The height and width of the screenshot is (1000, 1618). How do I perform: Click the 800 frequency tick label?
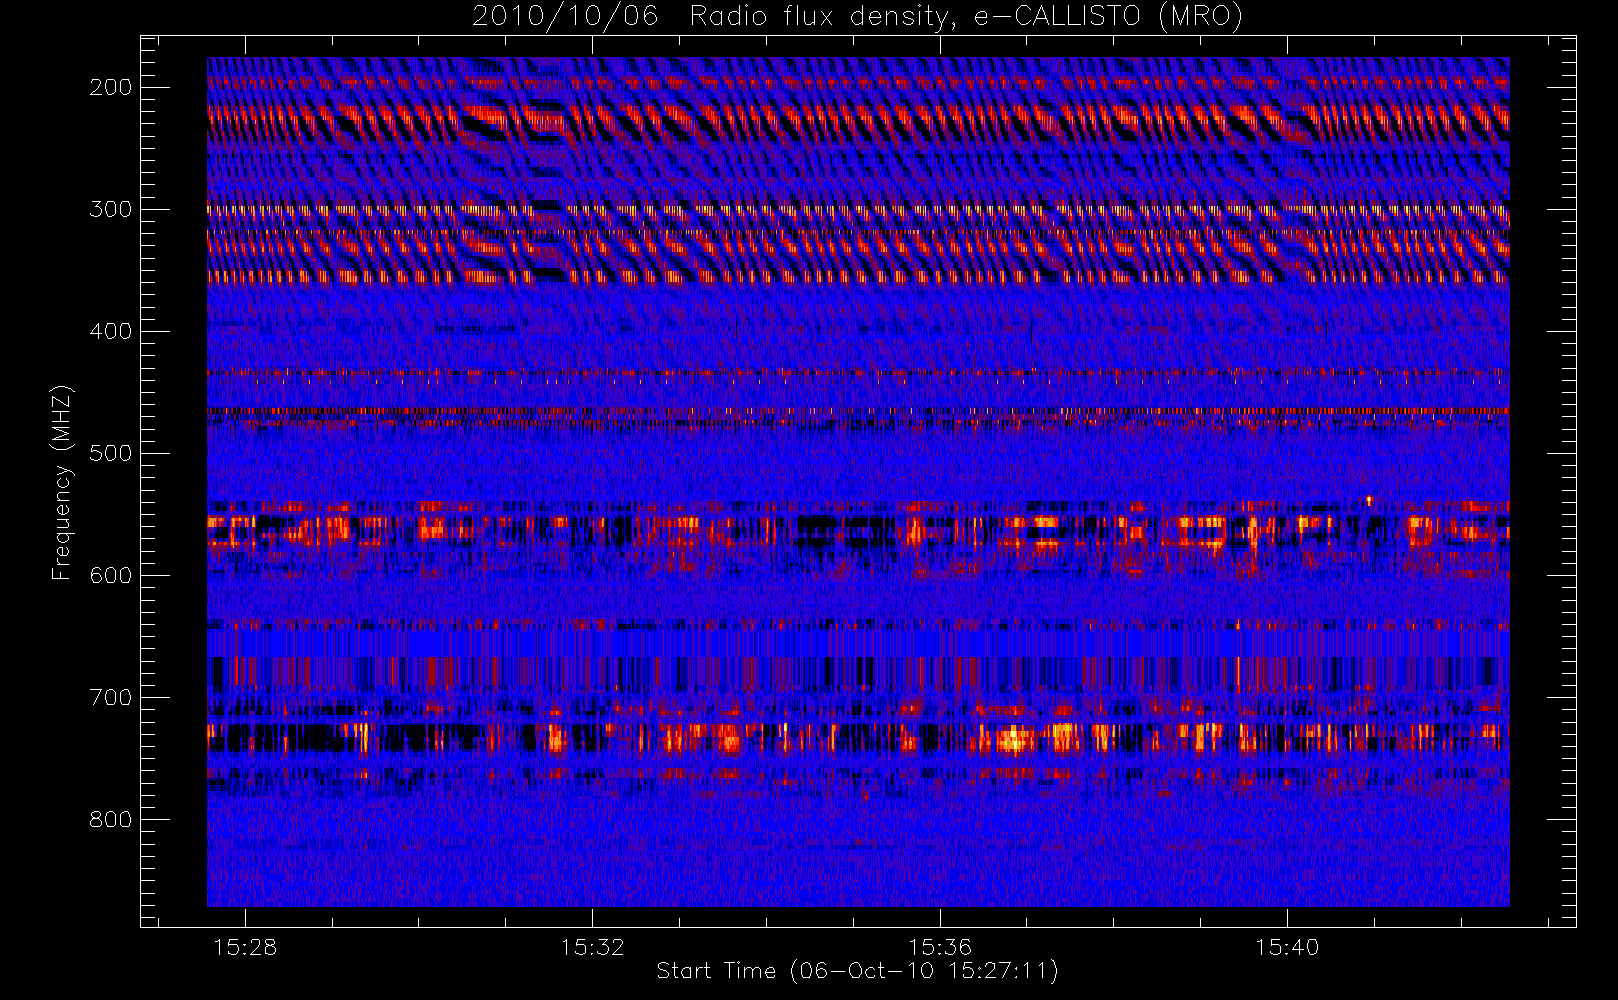[111, 819]
